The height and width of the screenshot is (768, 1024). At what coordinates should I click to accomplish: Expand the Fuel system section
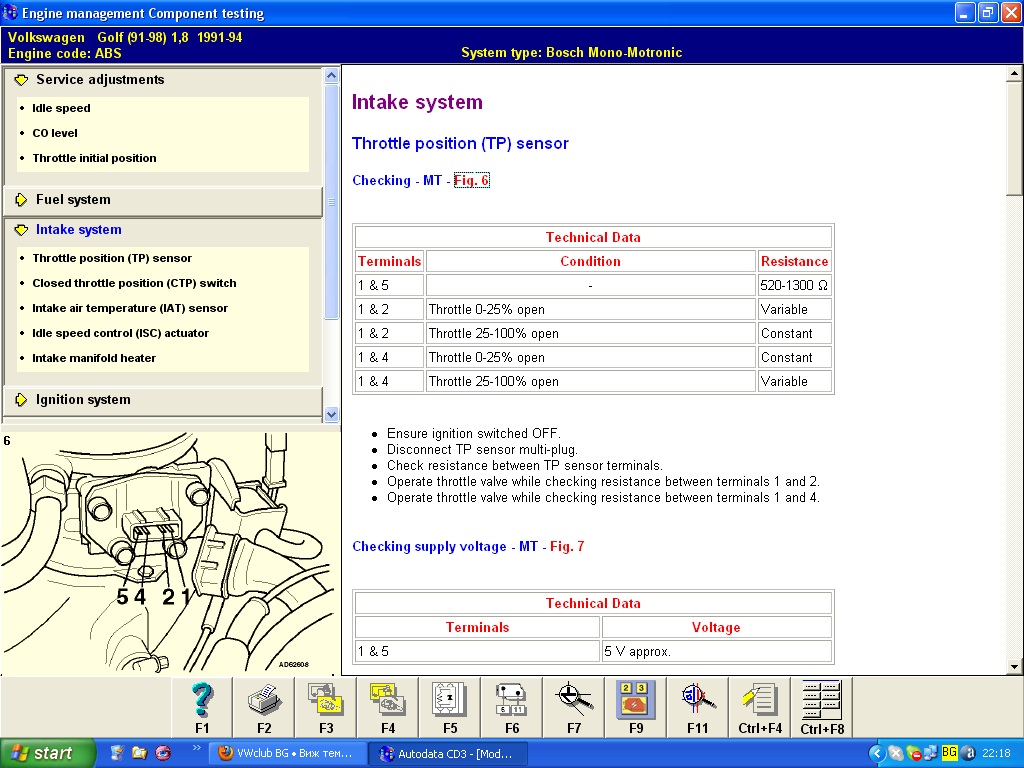point(73,200)
